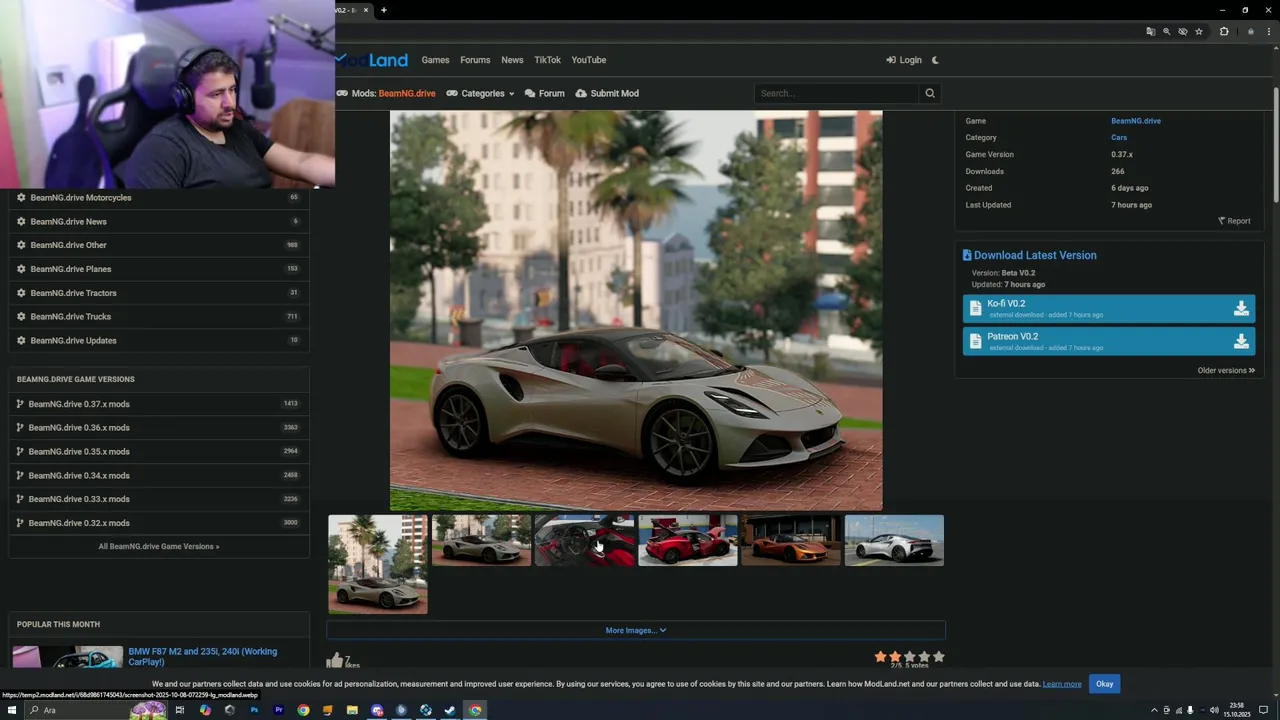
Task: Open the notification center icon
Action: [1263, 710]
